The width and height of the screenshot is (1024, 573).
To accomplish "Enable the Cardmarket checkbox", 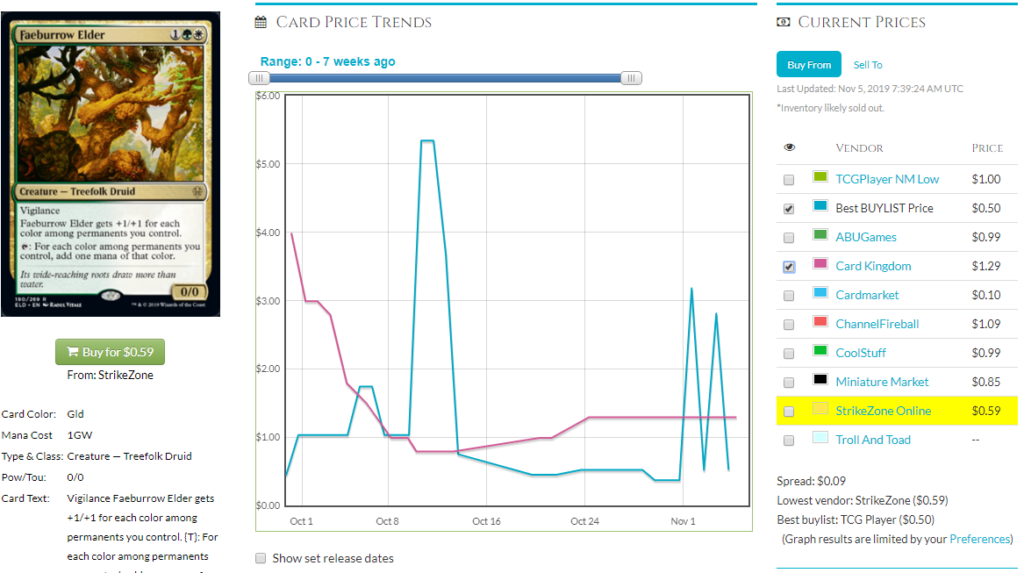I will click(x=789, y=296).
